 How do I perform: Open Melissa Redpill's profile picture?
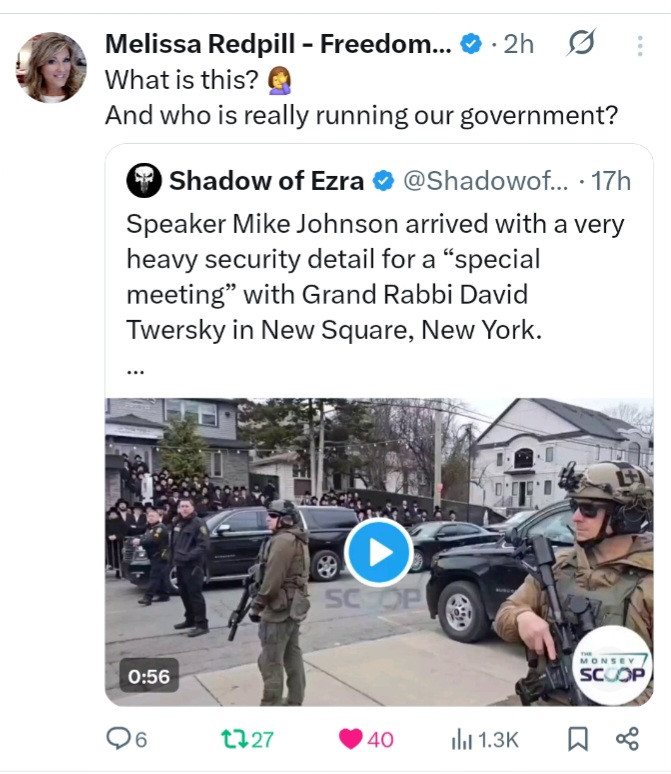pyautogui.click(x=51, y=67)
